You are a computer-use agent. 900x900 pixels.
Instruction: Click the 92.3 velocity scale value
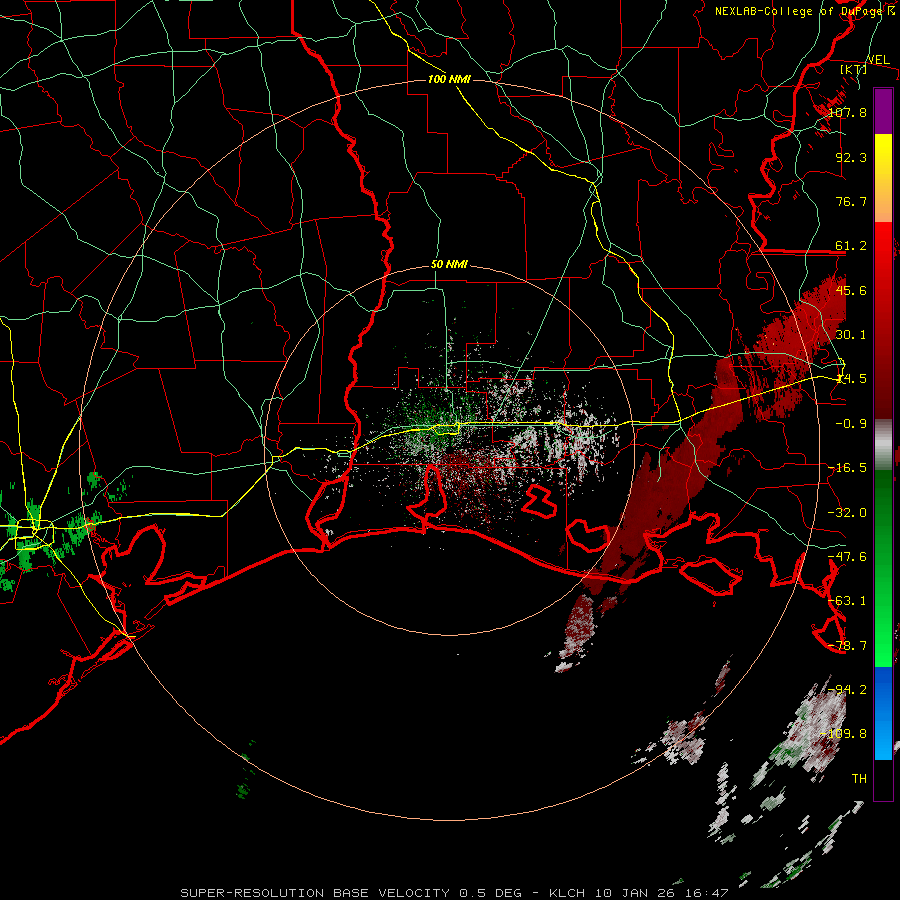pyautogui.click(x=851, y=157)
